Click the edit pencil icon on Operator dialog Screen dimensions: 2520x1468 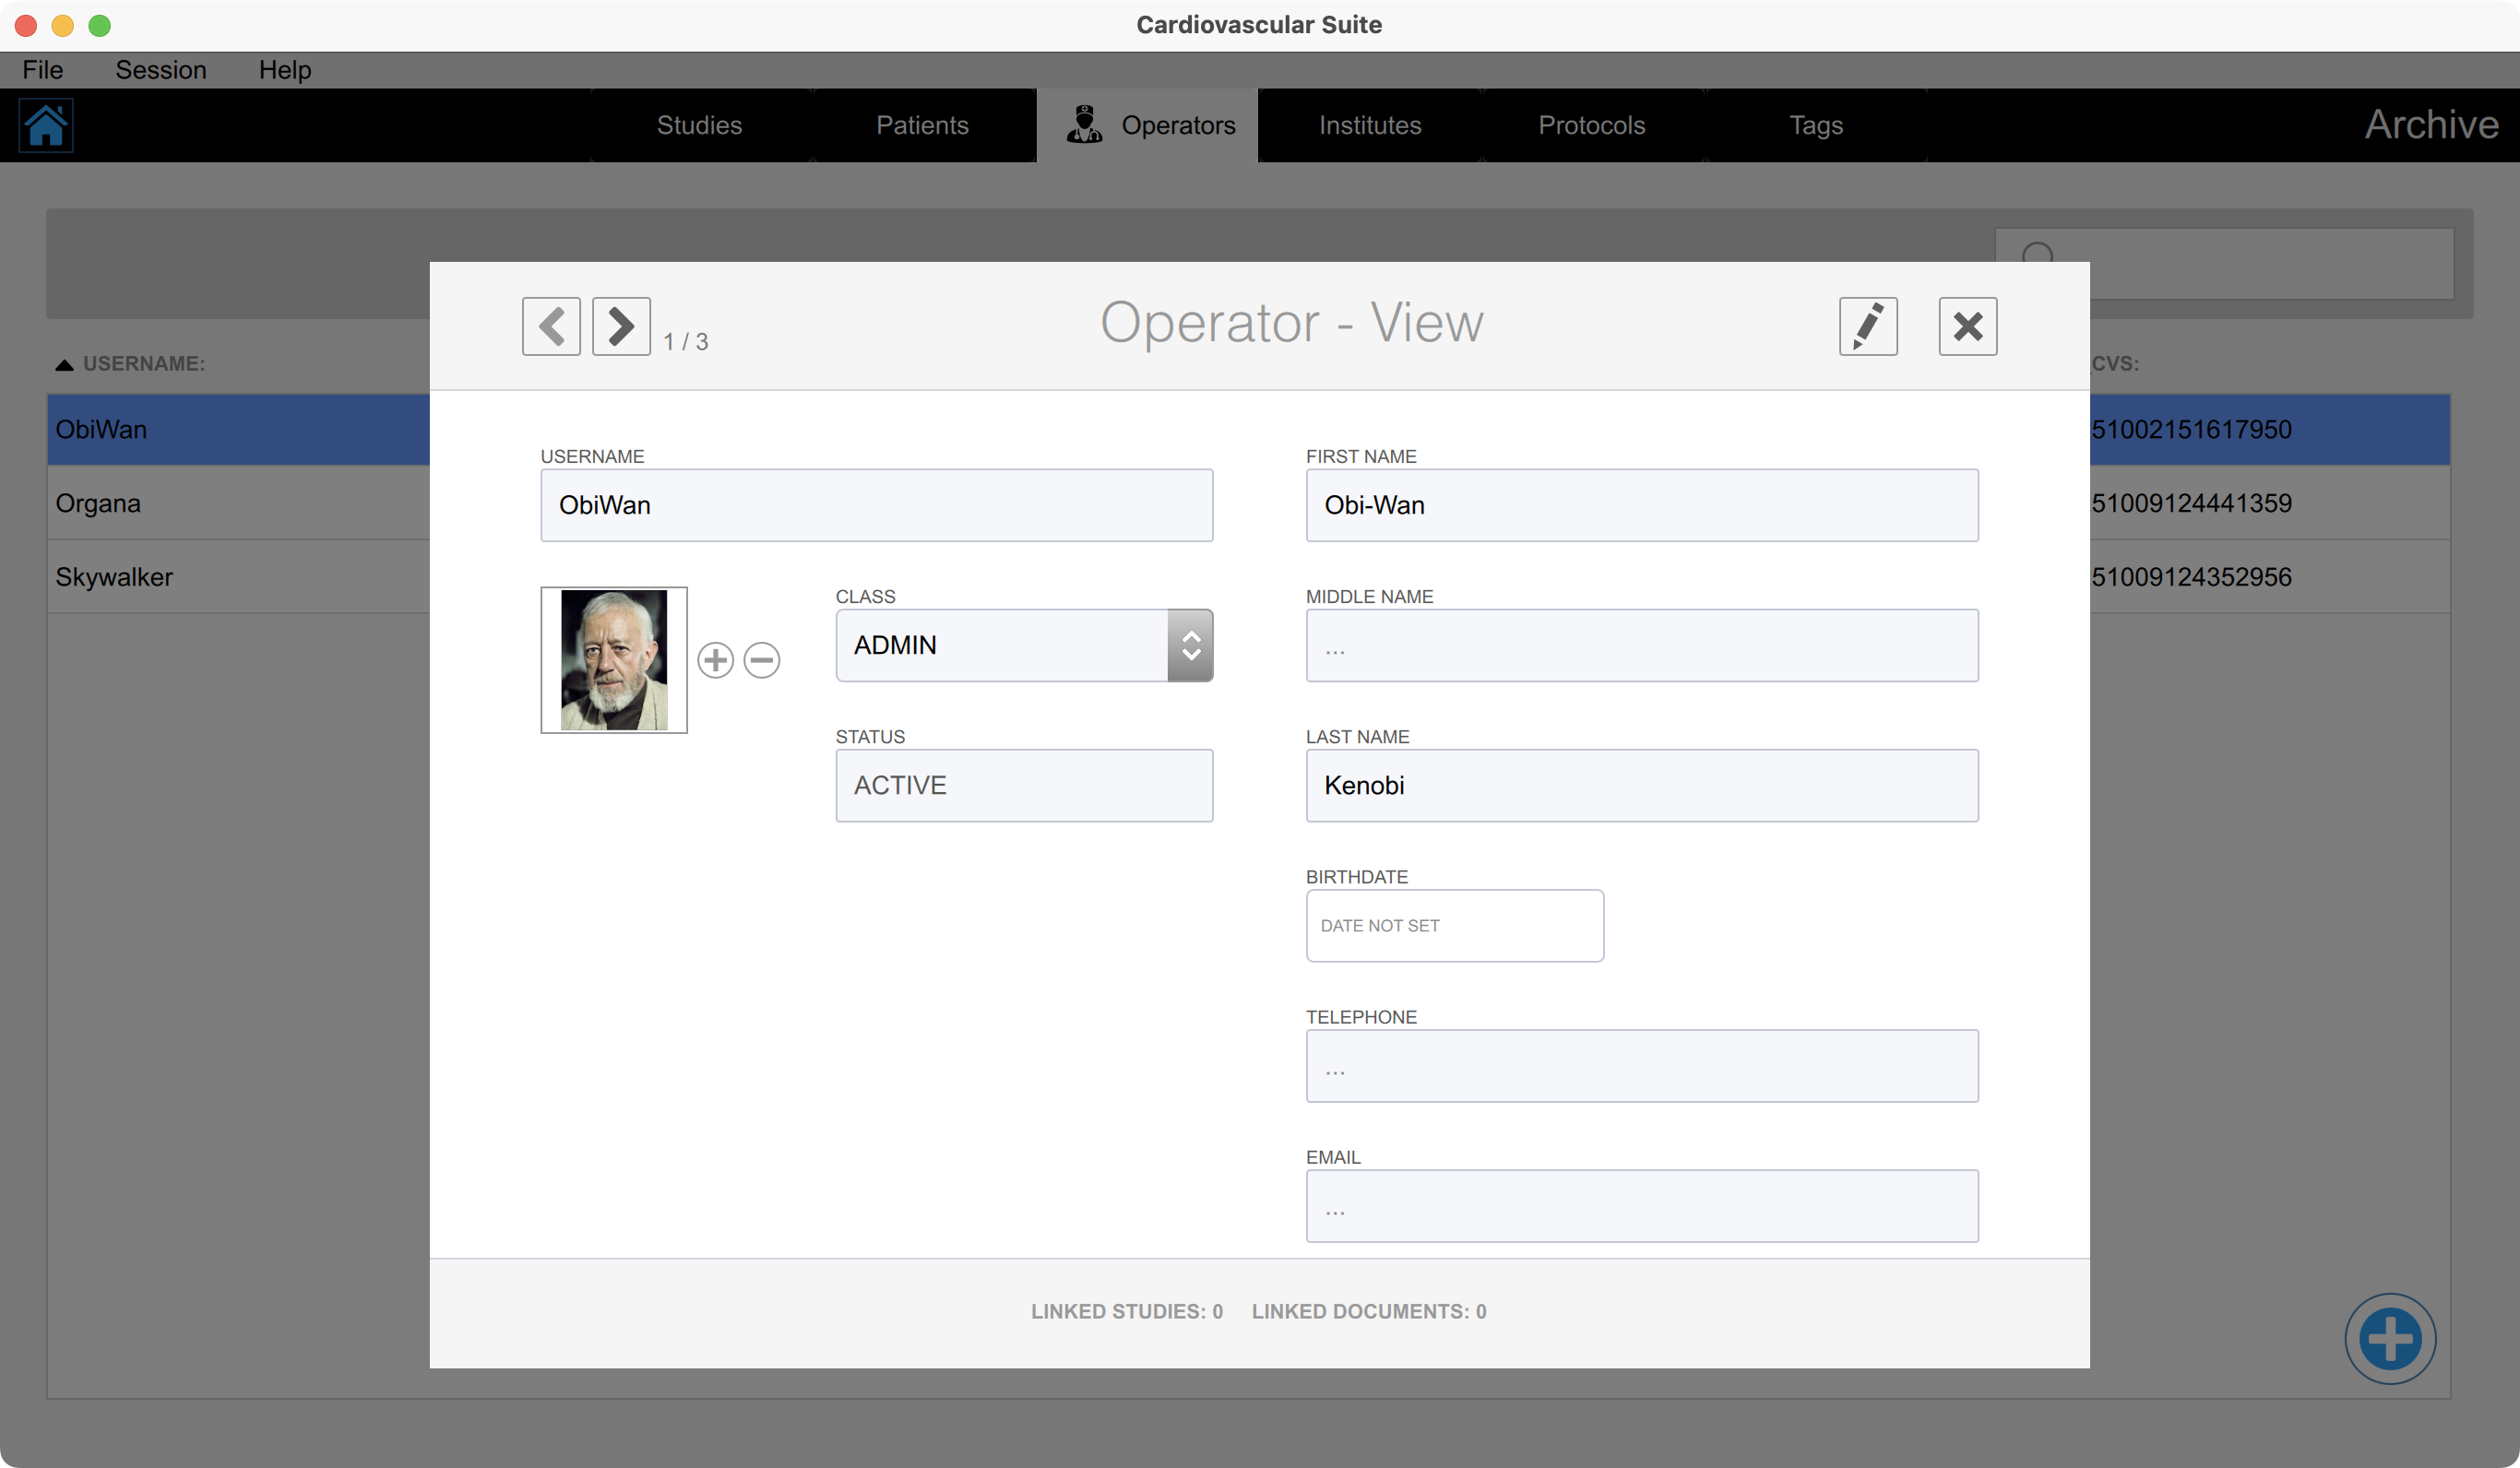pyautogui.click(x=1867, y=326)
